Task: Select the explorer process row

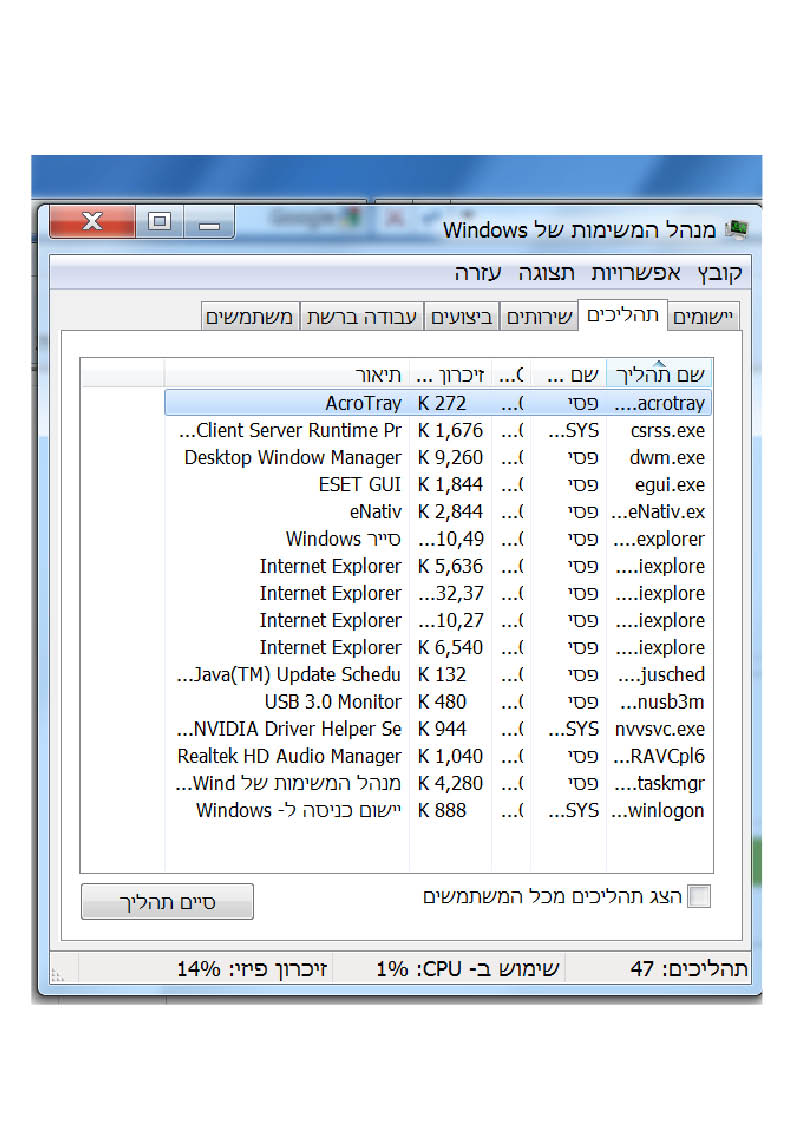Action: [x=438, y=539]
